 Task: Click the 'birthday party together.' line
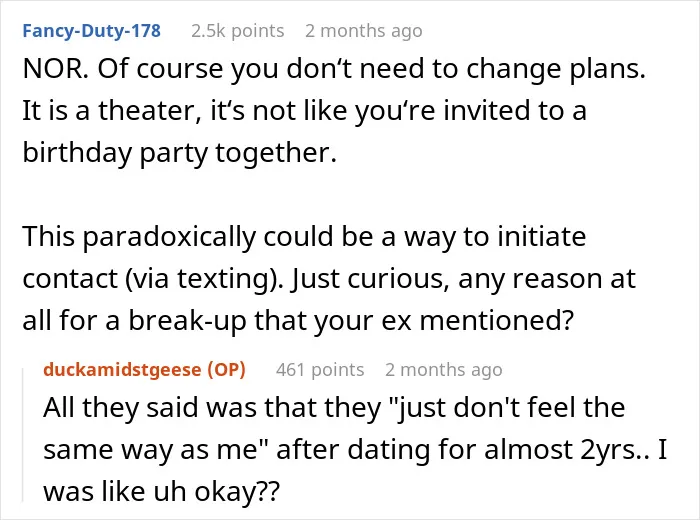179,153
